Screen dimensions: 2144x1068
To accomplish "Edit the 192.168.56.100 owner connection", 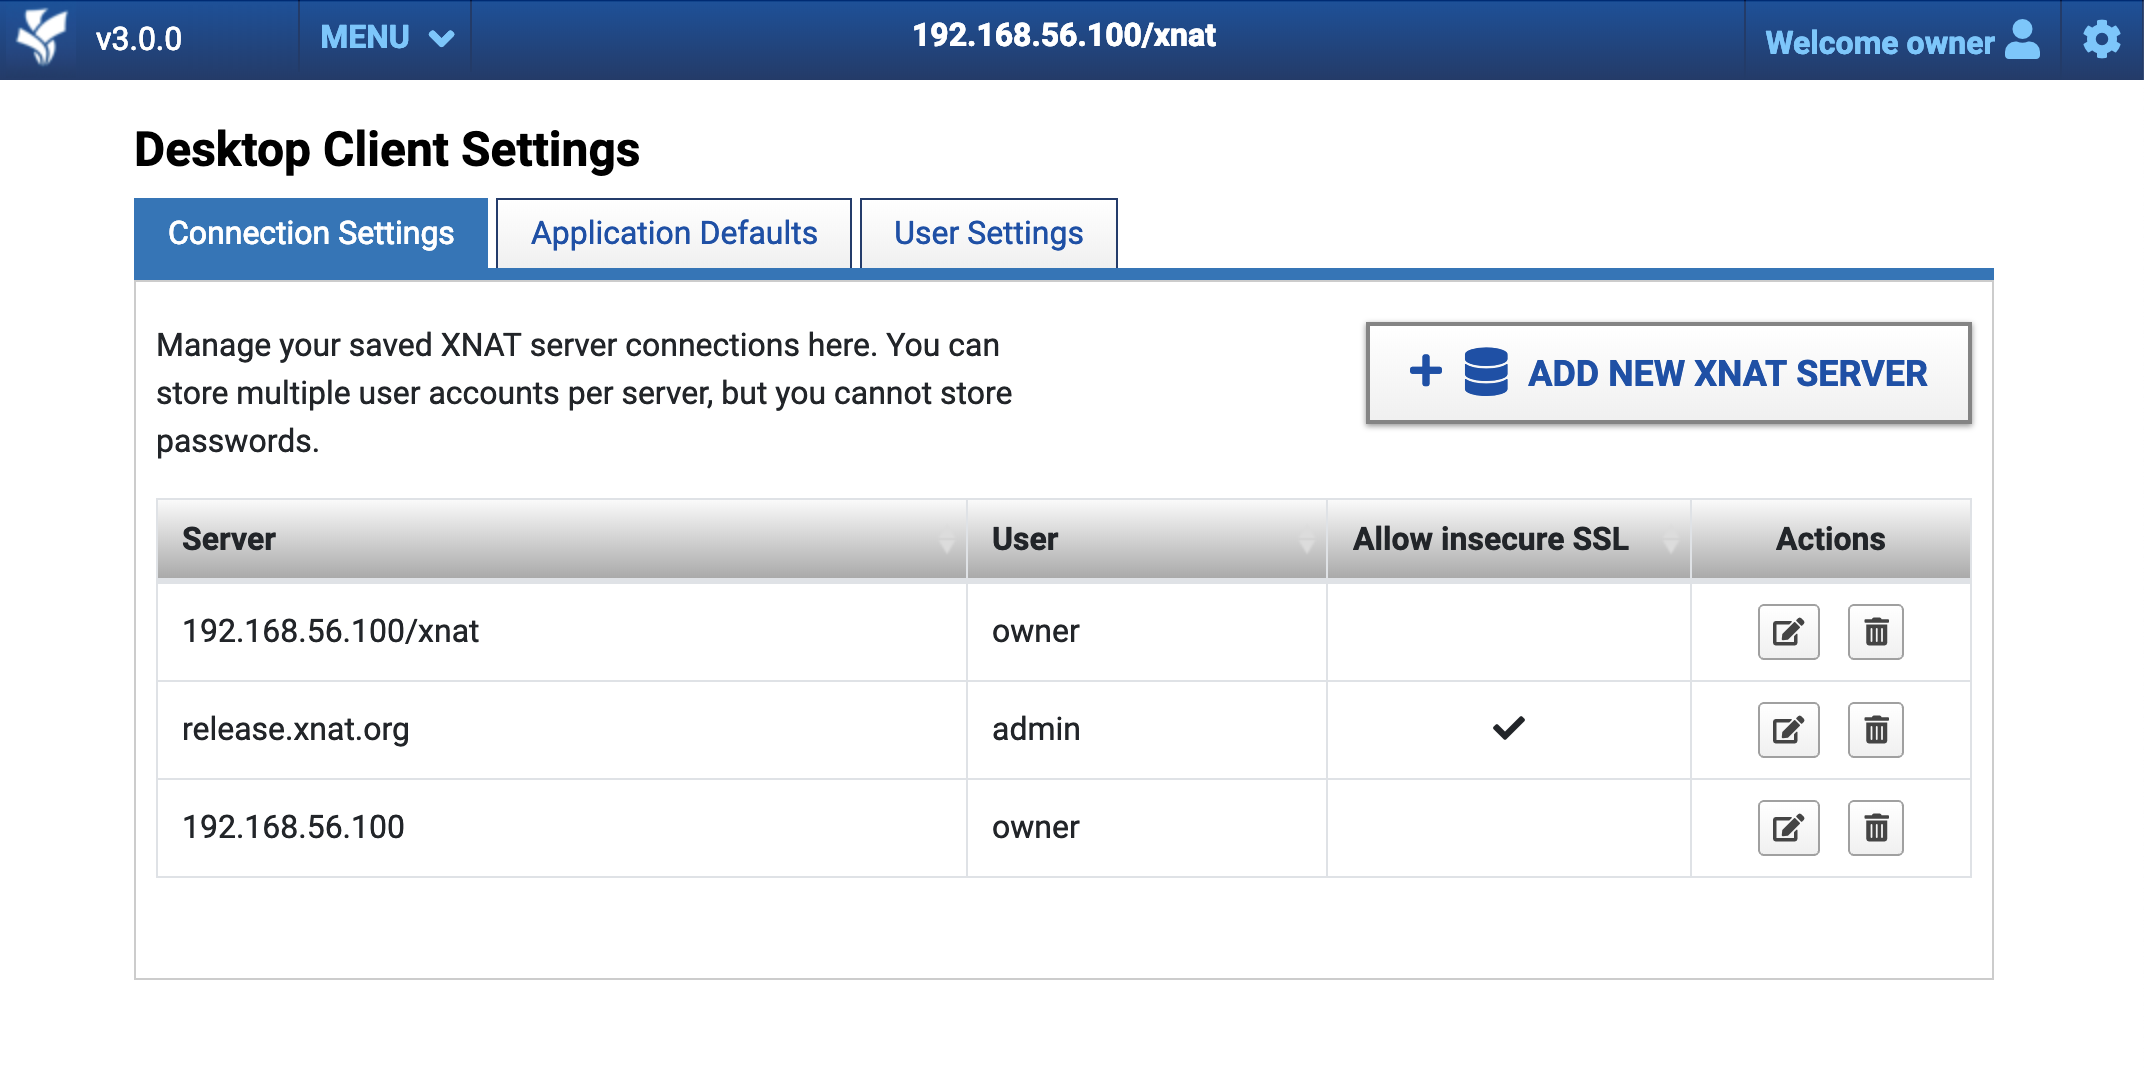I will (x=1788, y=828).
